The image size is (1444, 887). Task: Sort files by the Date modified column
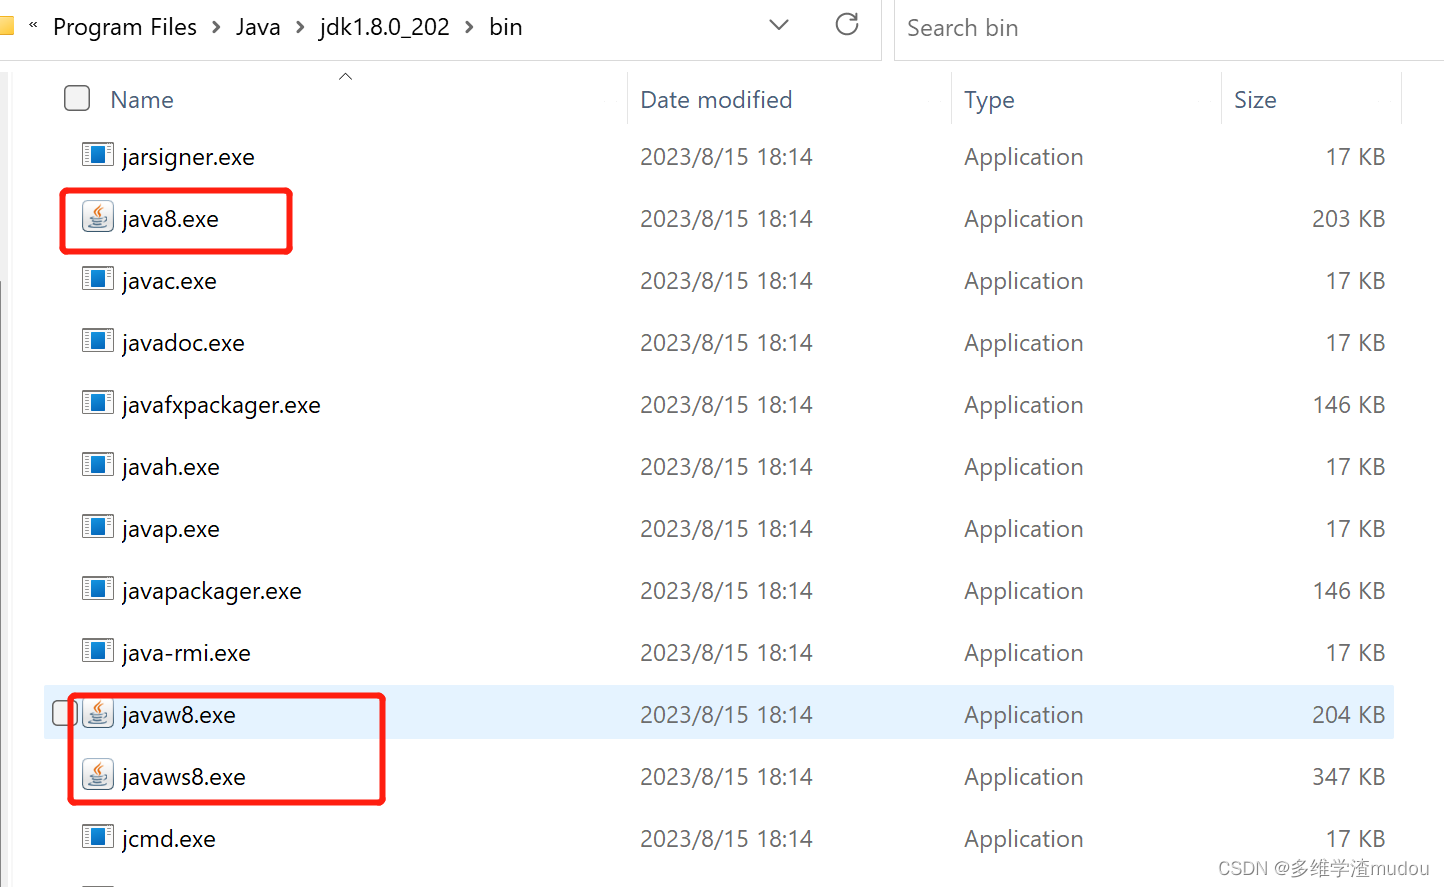tap(716, 99)
